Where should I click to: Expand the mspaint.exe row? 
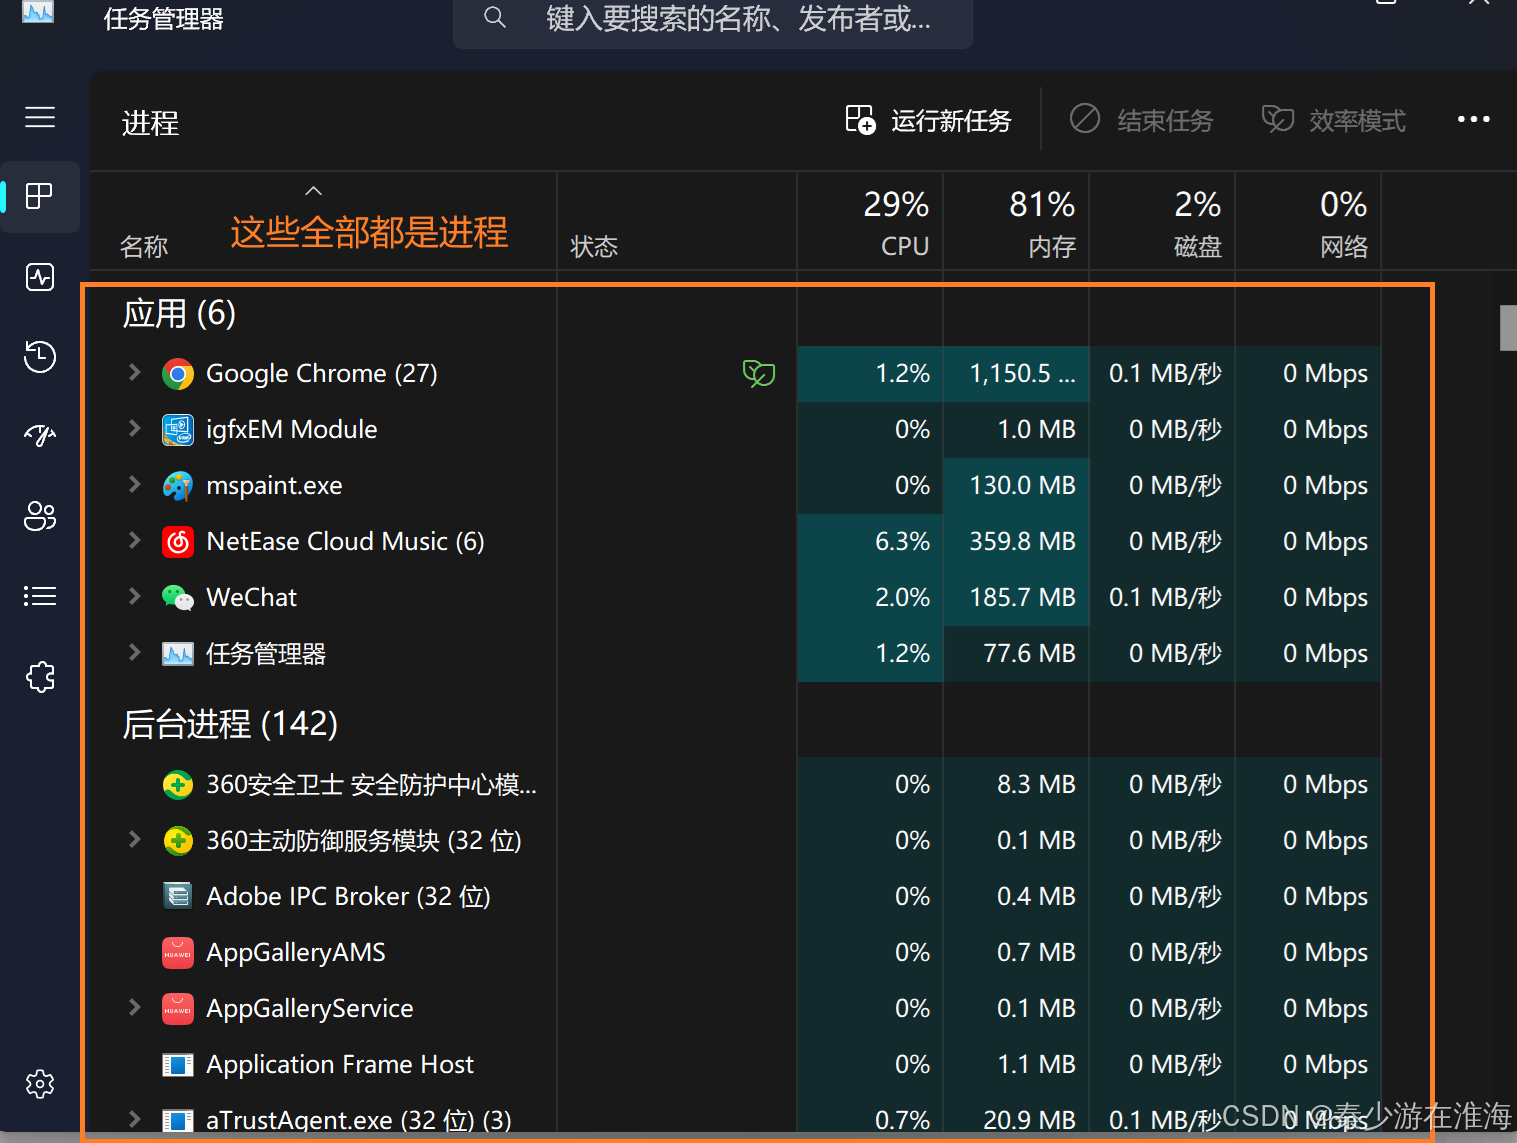pos(134,484)
